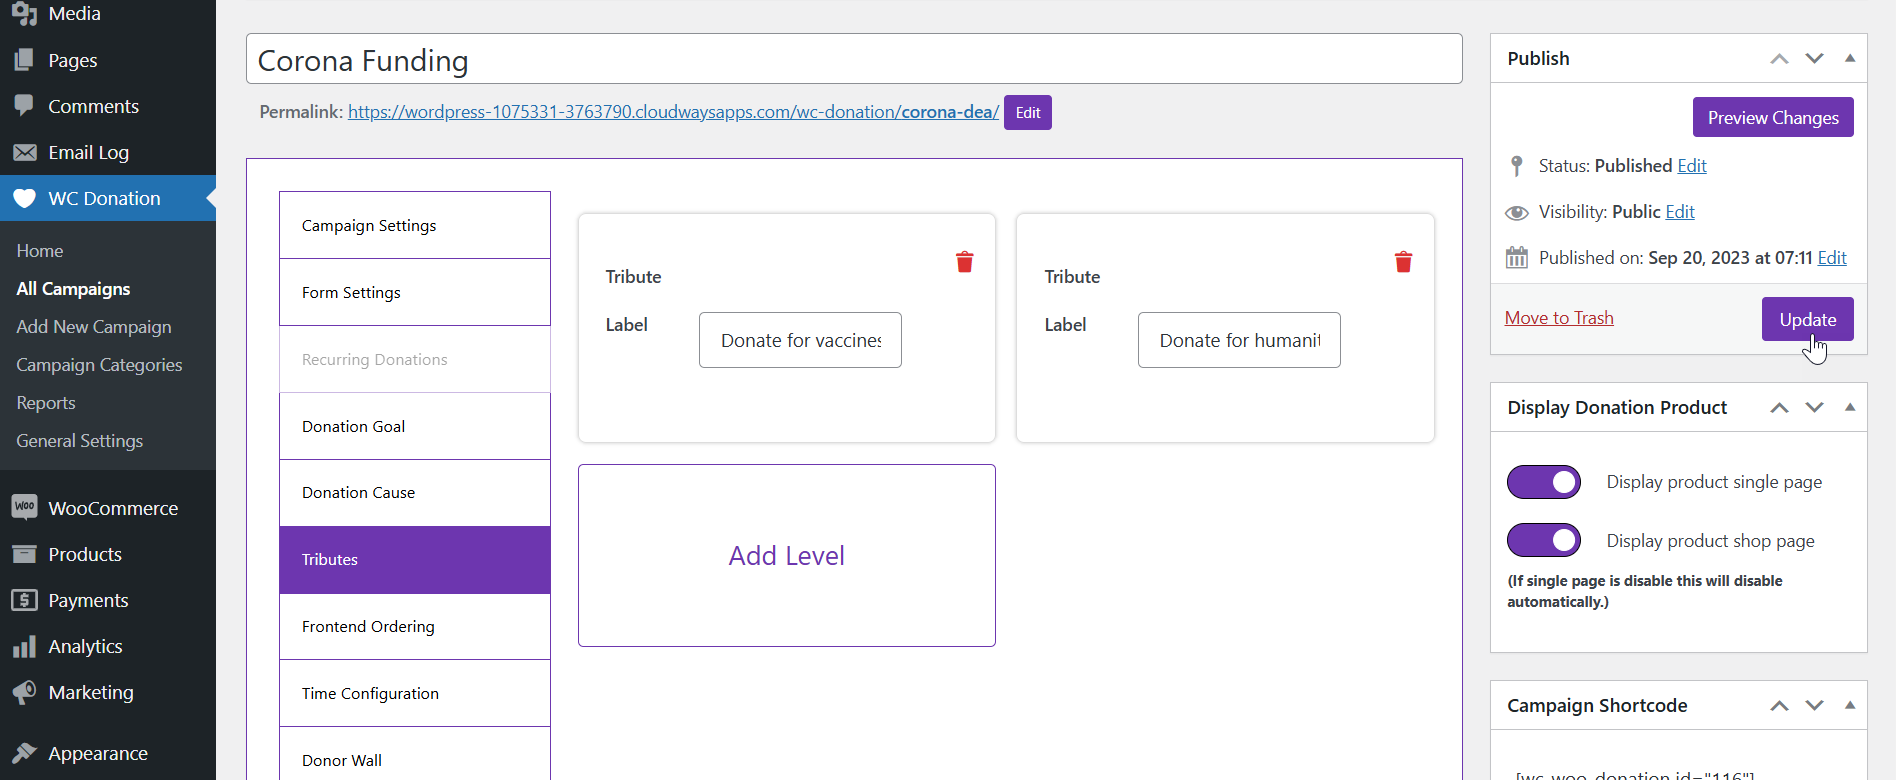Click the status pin icon

pos(1517,166)
